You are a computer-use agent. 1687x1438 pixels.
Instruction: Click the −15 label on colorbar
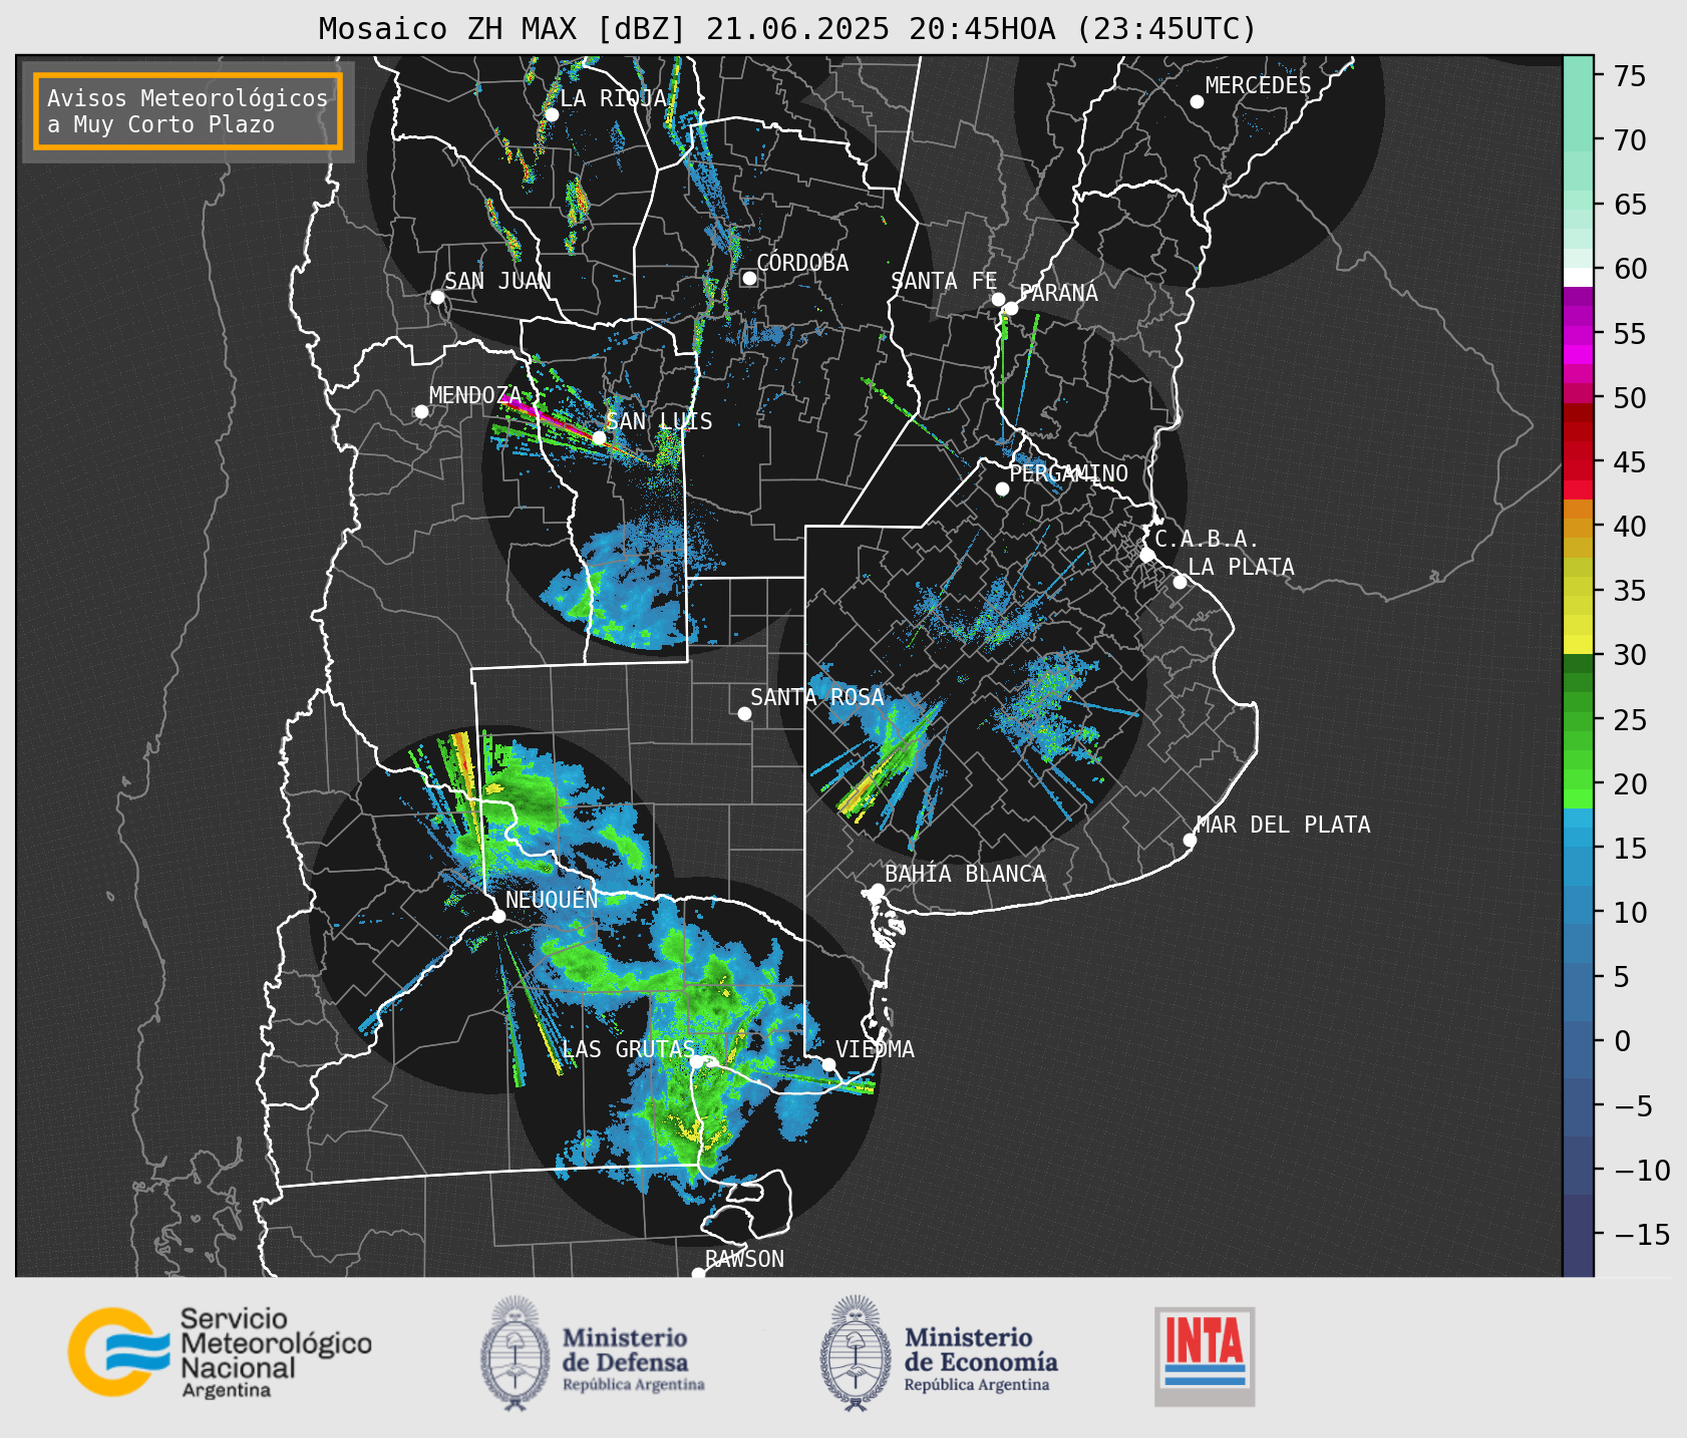pos(1640,1235)
